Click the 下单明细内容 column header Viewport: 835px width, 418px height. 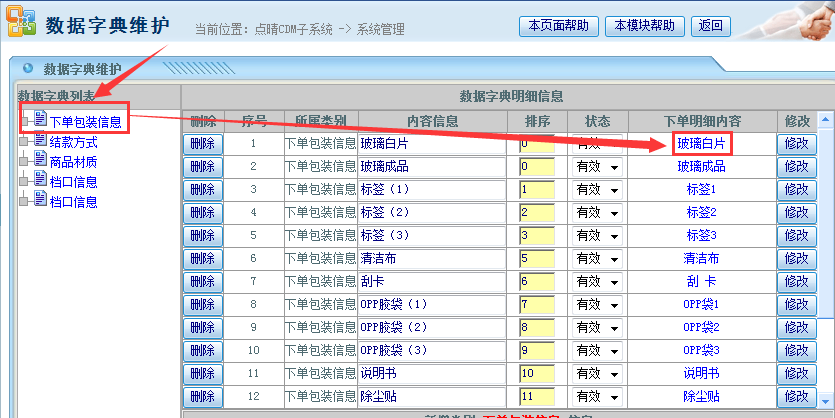702,121
